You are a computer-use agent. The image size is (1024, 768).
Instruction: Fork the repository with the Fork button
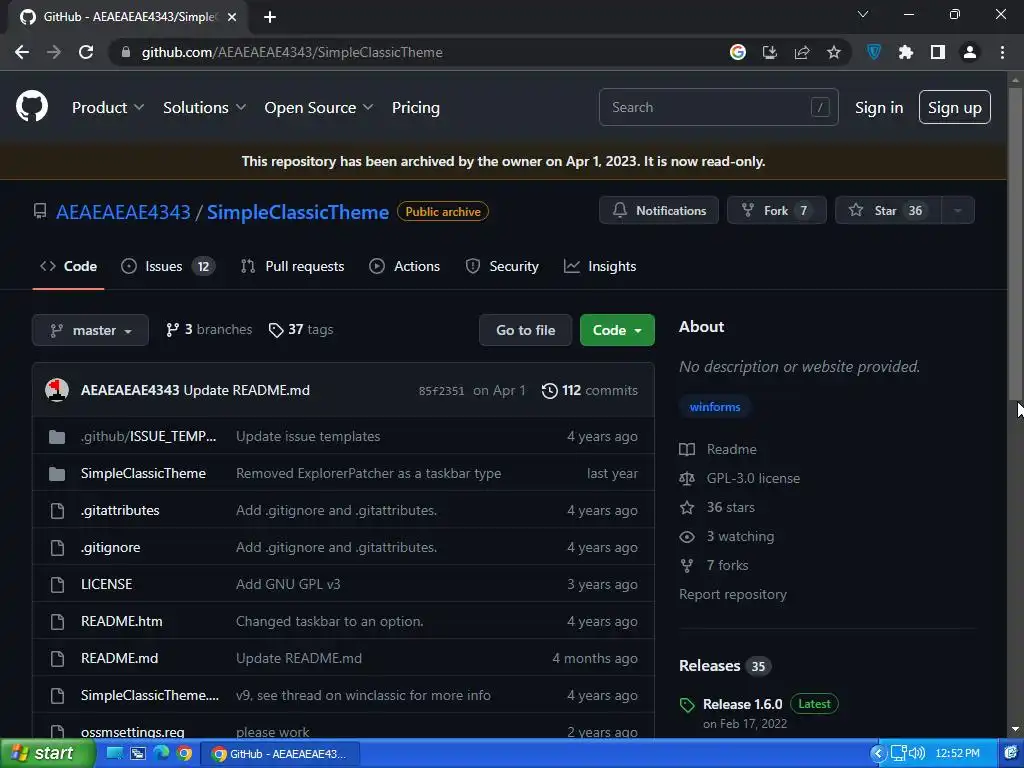coord(776,210)
